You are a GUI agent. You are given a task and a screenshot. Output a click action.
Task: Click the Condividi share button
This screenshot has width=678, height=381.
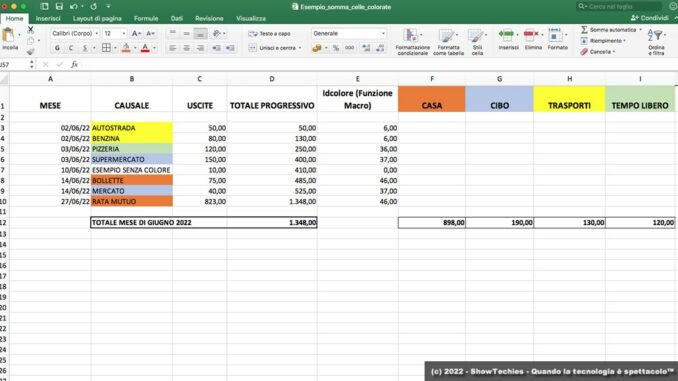point(649,18)
